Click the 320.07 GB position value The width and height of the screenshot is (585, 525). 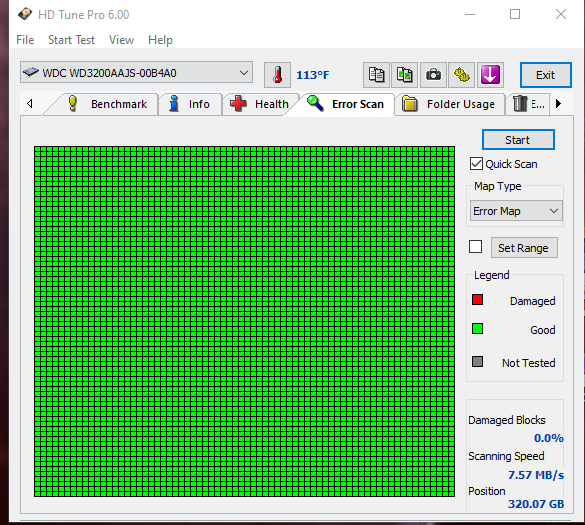pyautogui.click(x=536, y=504)
